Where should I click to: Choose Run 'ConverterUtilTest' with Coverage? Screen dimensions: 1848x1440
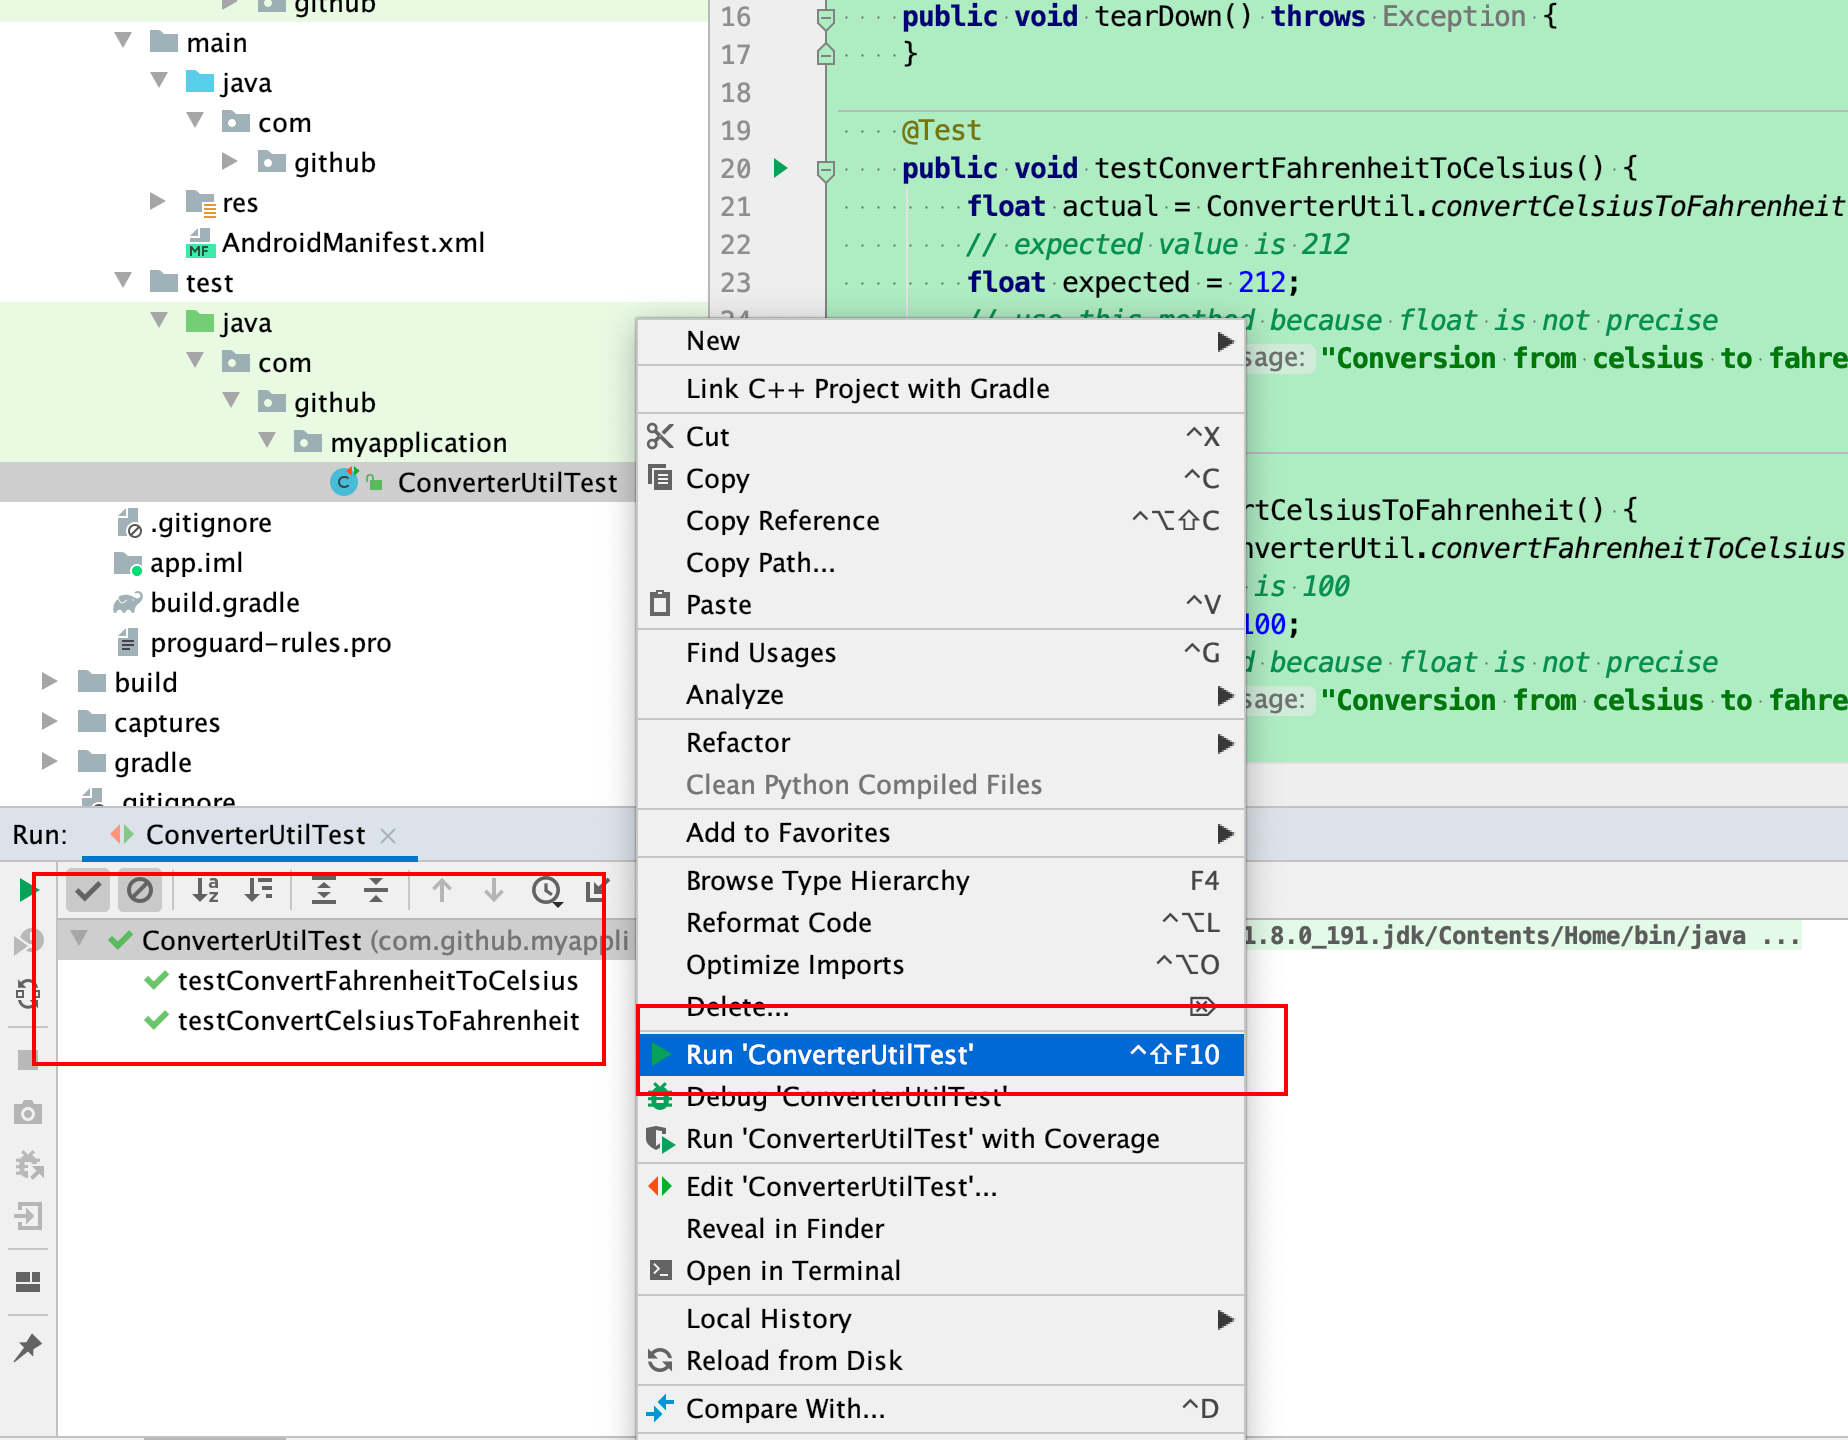941,1139
